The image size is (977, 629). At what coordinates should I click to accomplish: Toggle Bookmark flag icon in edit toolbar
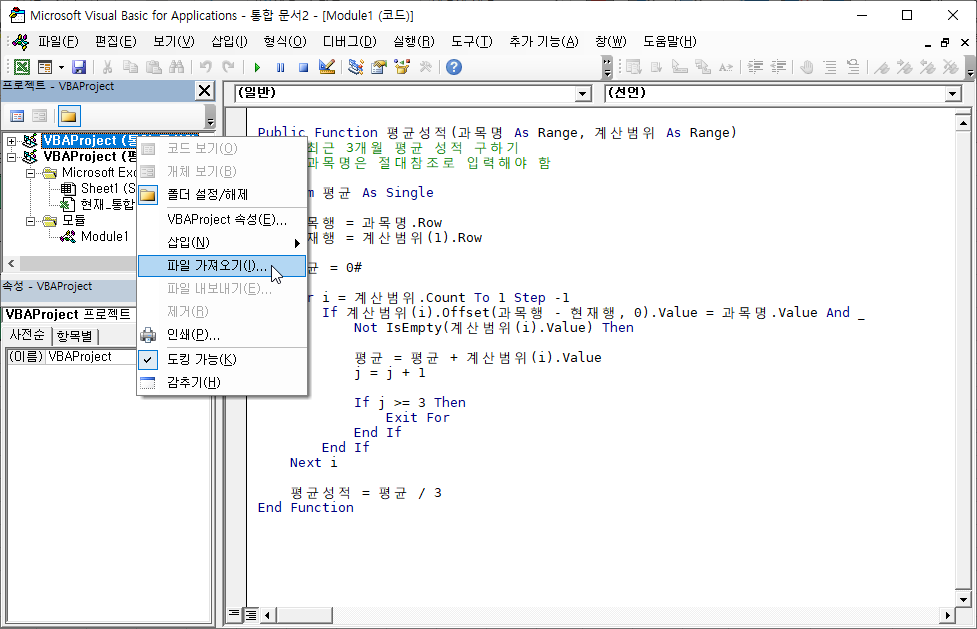tap(882, 67)
